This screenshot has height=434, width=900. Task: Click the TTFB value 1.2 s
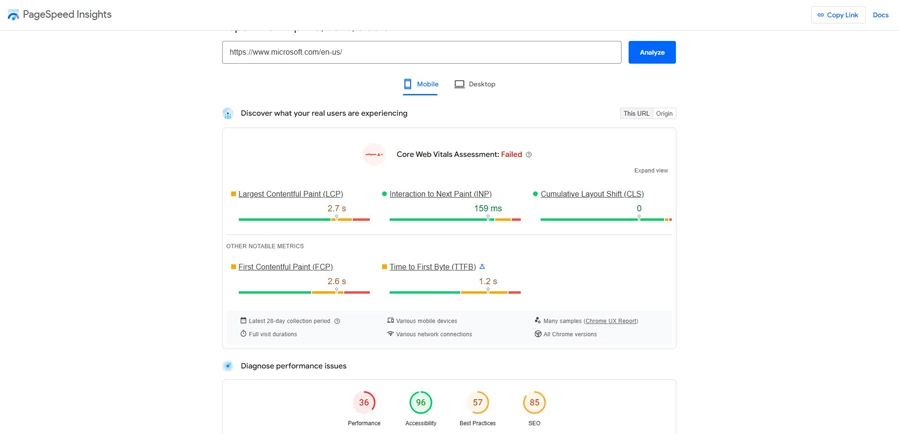click(x=488, y=281)
